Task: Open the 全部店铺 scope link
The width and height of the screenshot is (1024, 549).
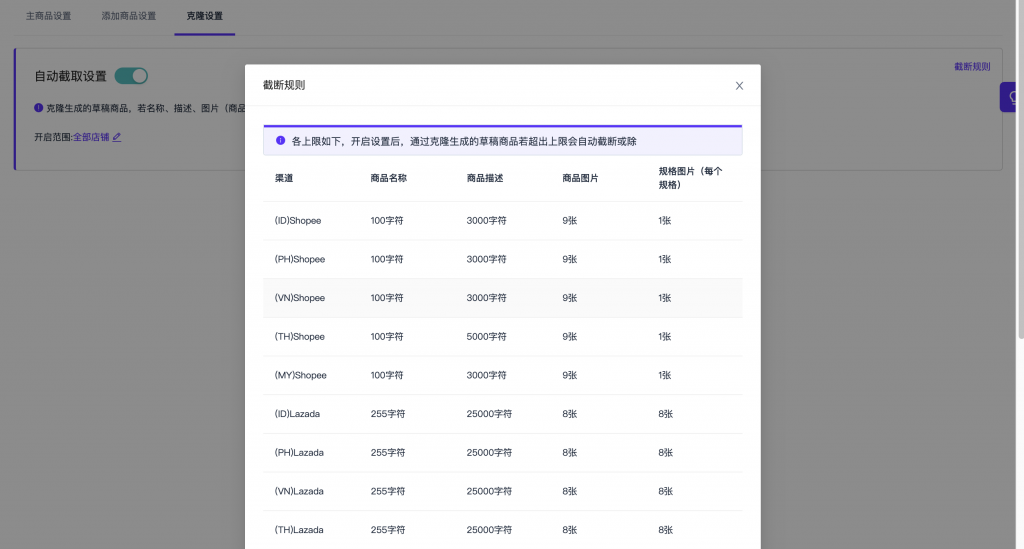Action: [91, 137]
